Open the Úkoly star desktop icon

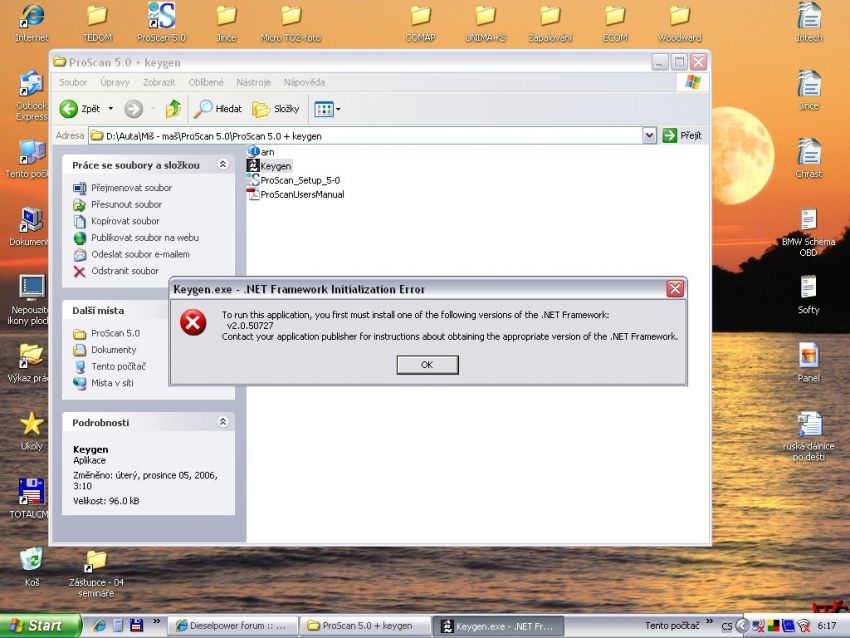(x=31, y=431)
